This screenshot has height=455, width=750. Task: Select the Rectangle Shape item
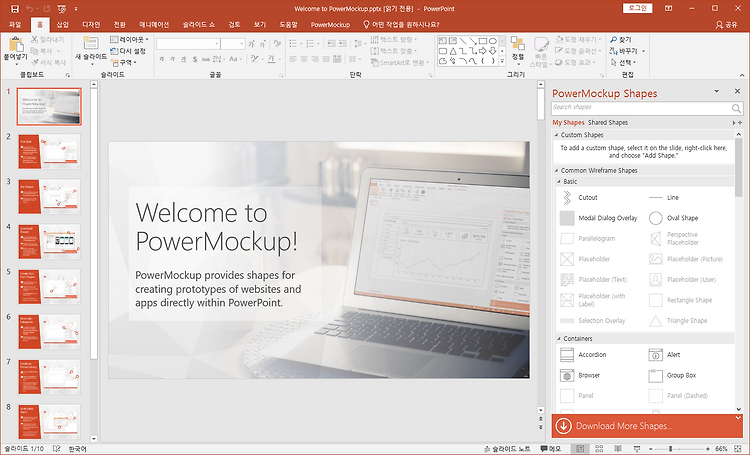click(x=680, y=300)
